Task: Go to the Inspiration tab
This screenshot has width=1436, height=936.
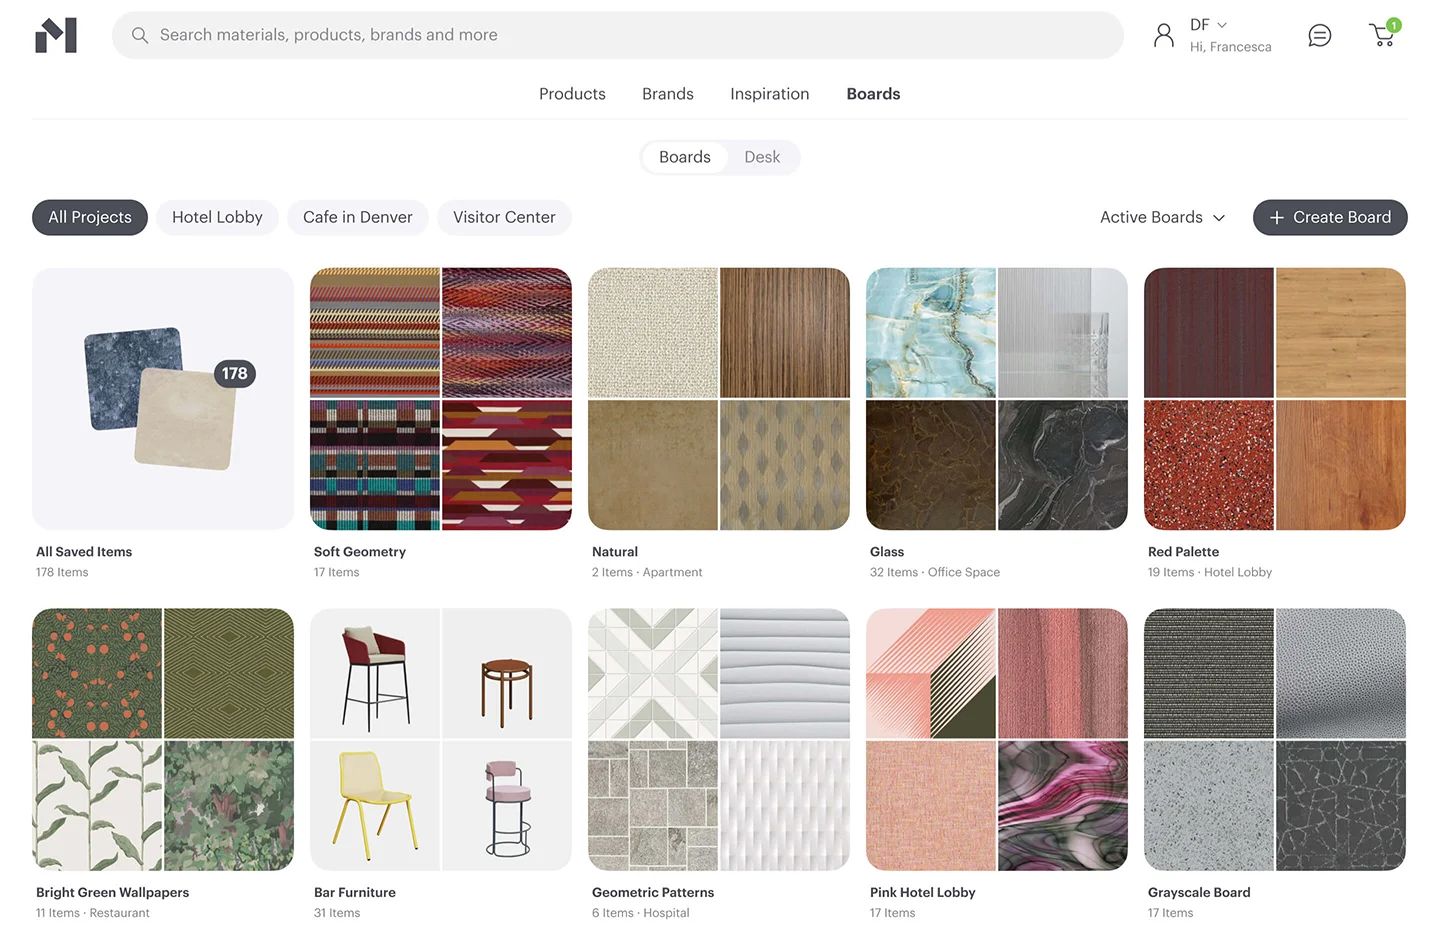Action: pyautogui.click(x=769, y=94)
